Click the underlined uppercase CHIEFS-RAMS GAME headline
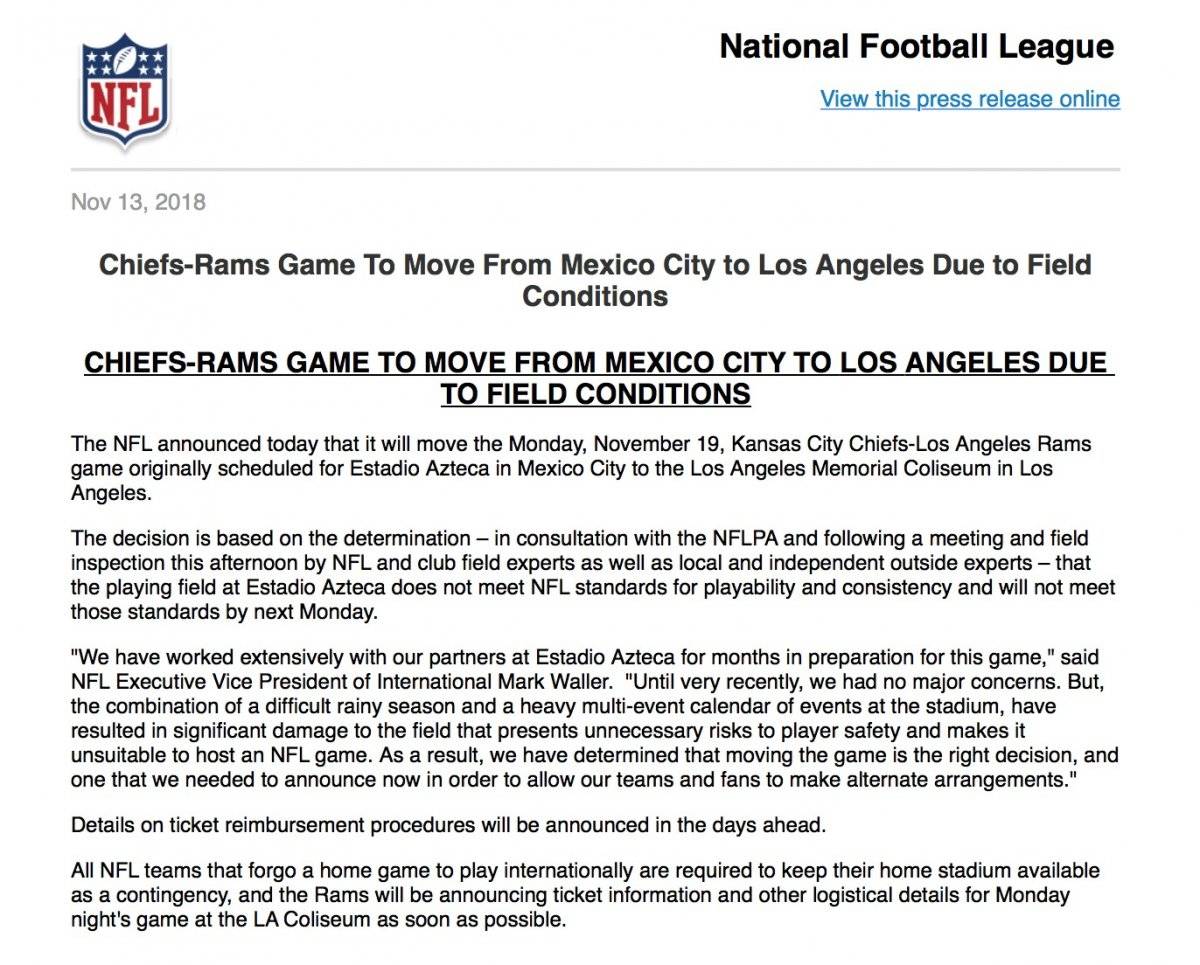1200x965 pixels. pyautogui.click(x=596, y=378)
